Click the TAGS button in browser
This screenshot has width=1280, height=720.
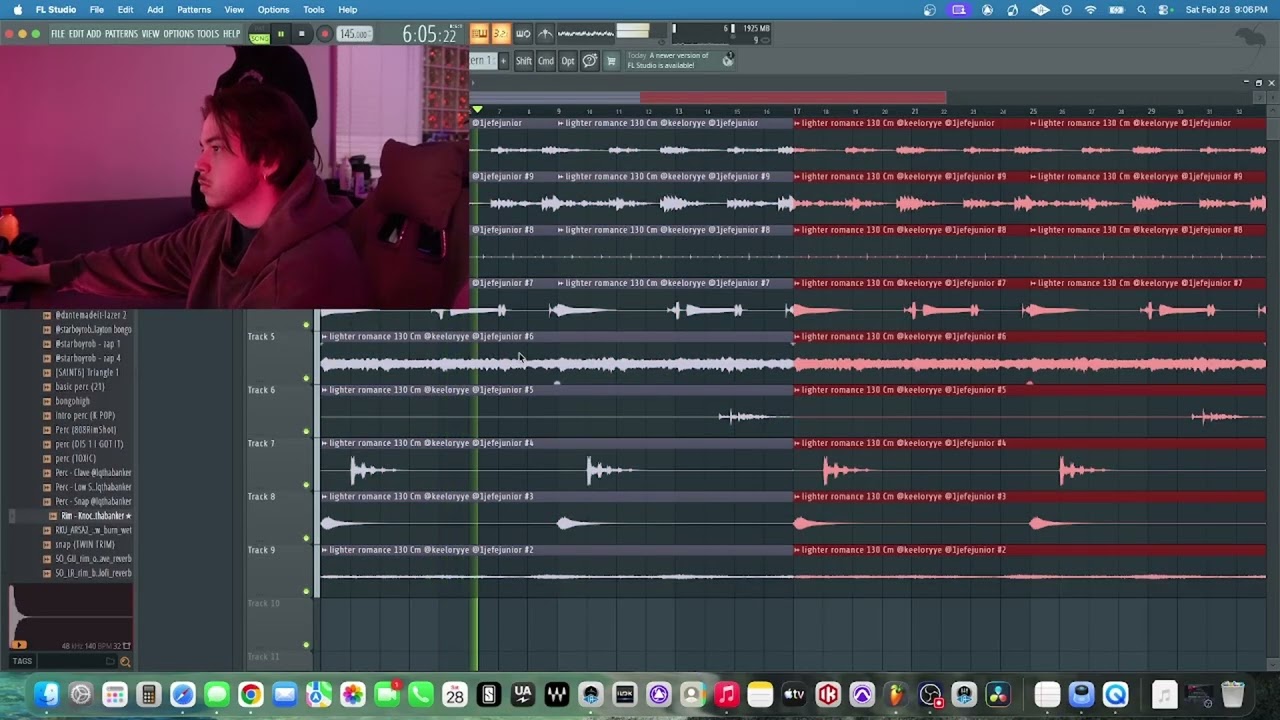pyautogui.click(x=22, y=661)
